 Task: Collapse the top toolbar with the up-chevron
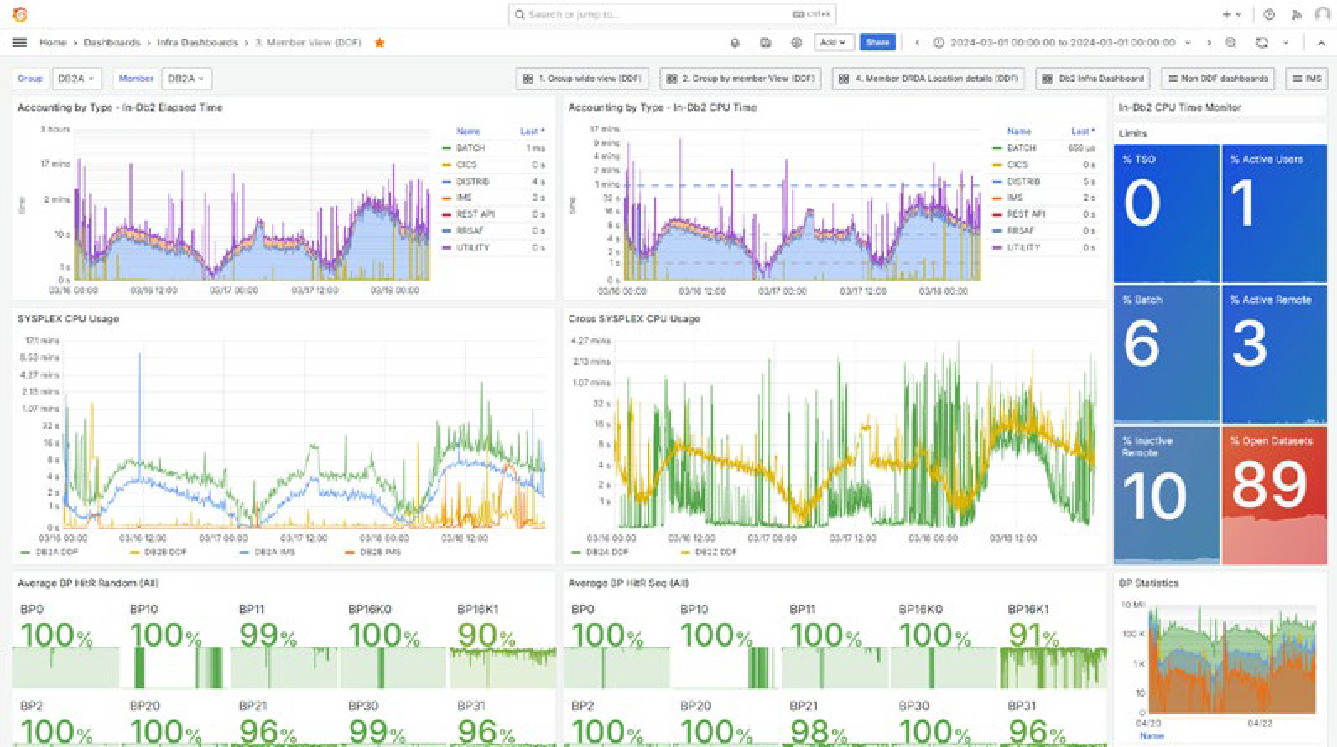(1320, 43)
